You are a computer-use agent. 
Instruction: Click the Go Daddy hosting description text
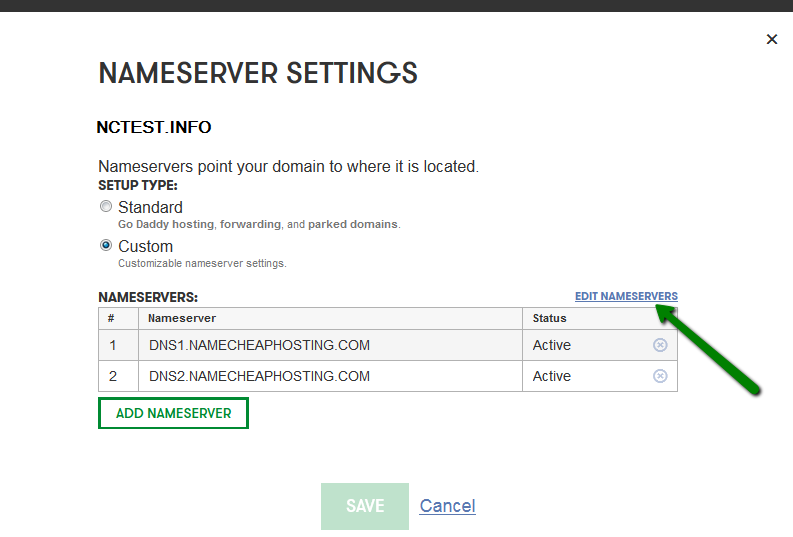(259, 225)
